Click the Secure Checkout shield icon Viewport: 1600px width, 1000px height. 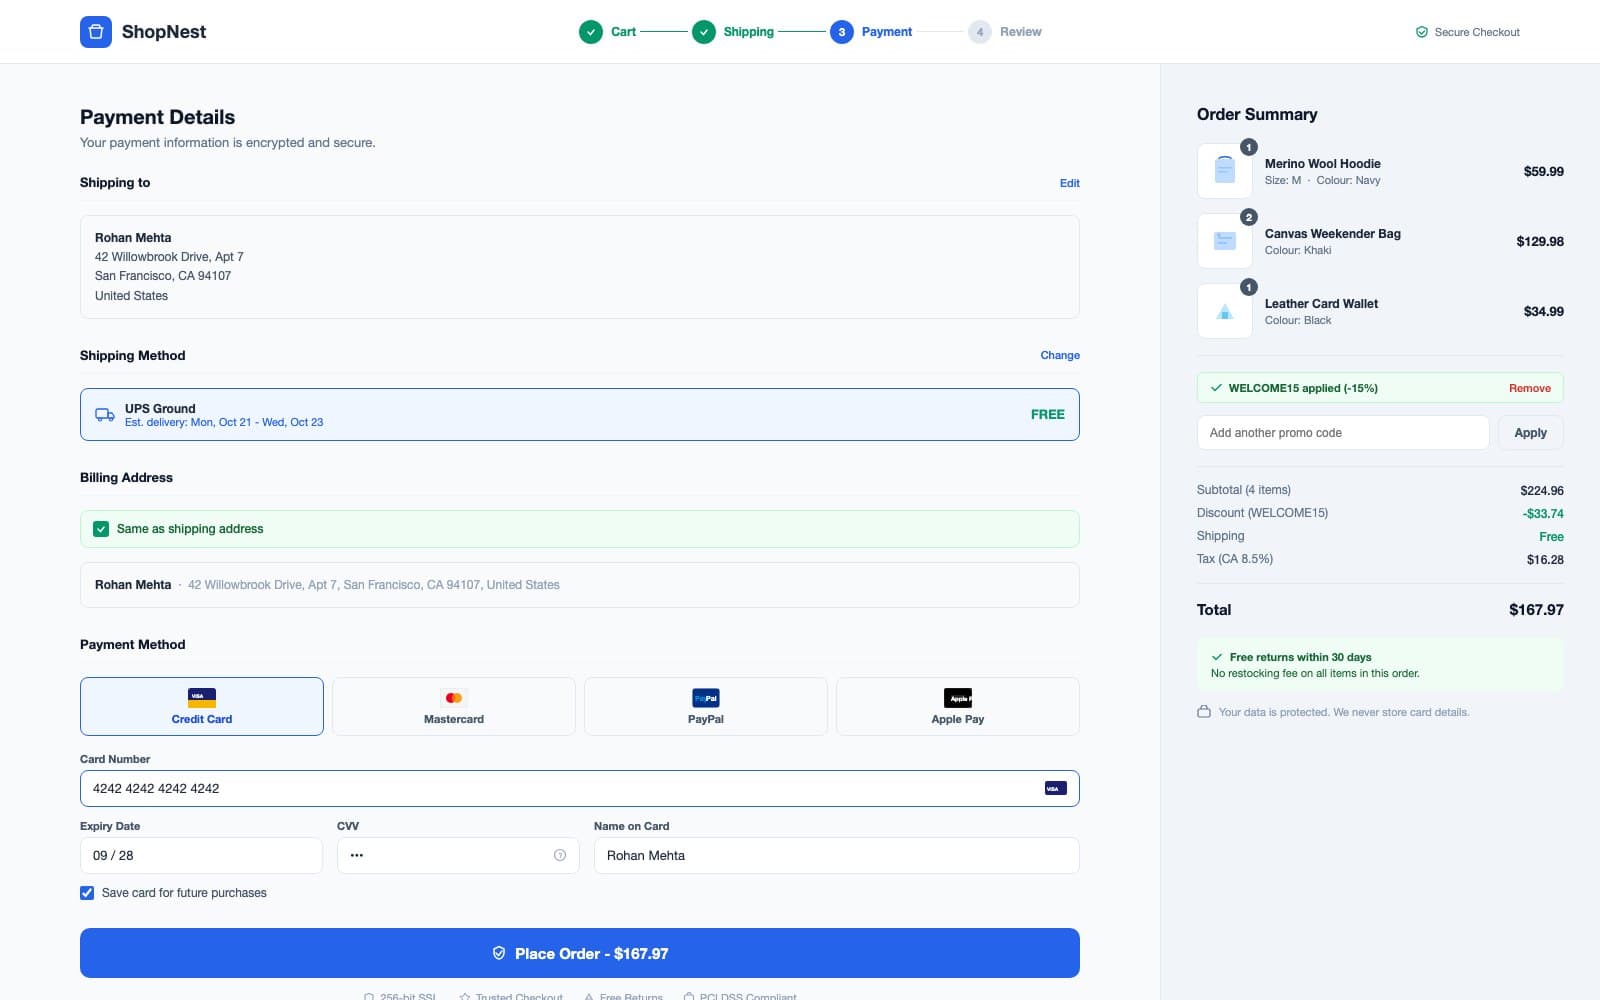pyautogui.click(x=1422, y=32)
